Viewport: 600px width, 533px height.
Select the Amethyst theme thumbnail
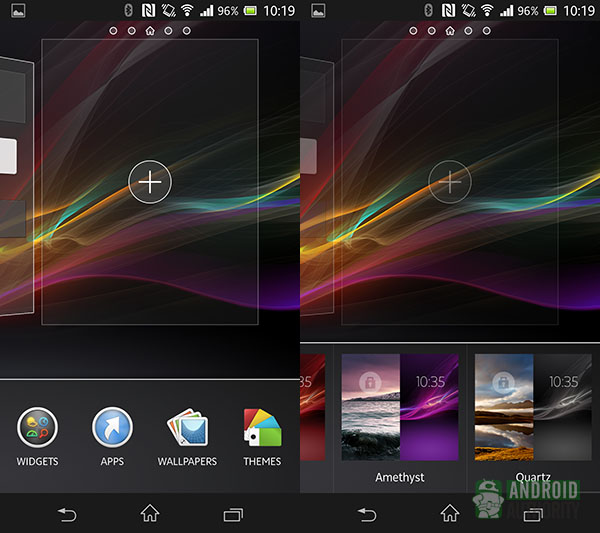400,407
